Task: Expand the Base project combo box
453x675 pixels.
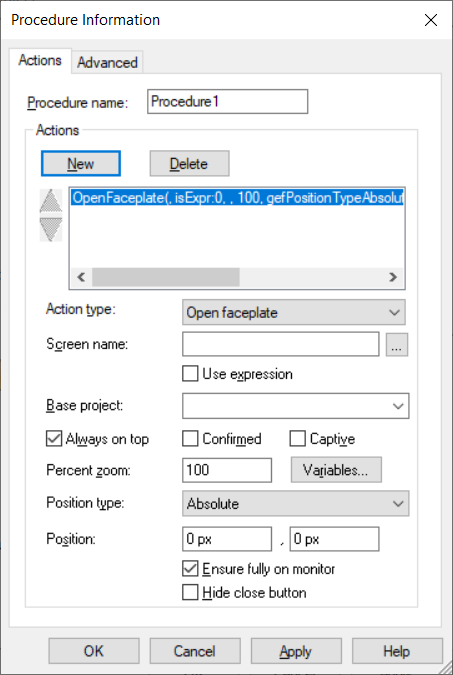Action: [295, 406]
